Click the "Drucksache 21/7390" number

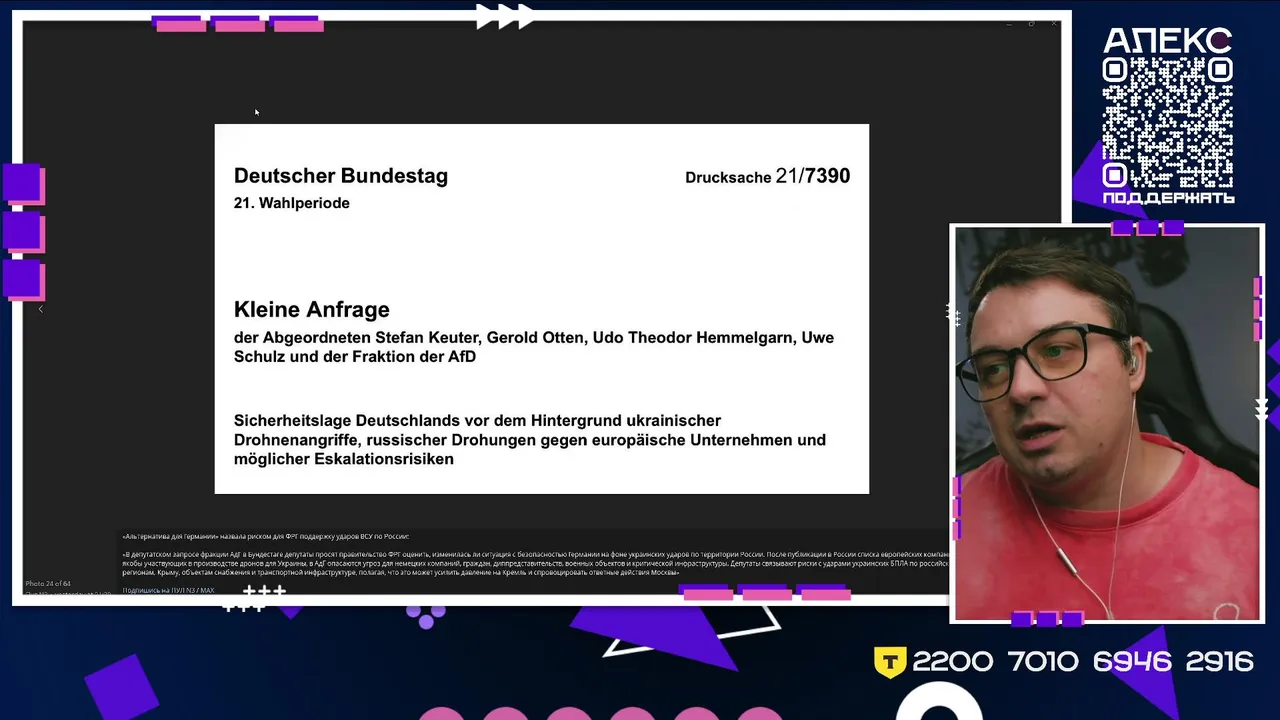[x=767, y=177]
